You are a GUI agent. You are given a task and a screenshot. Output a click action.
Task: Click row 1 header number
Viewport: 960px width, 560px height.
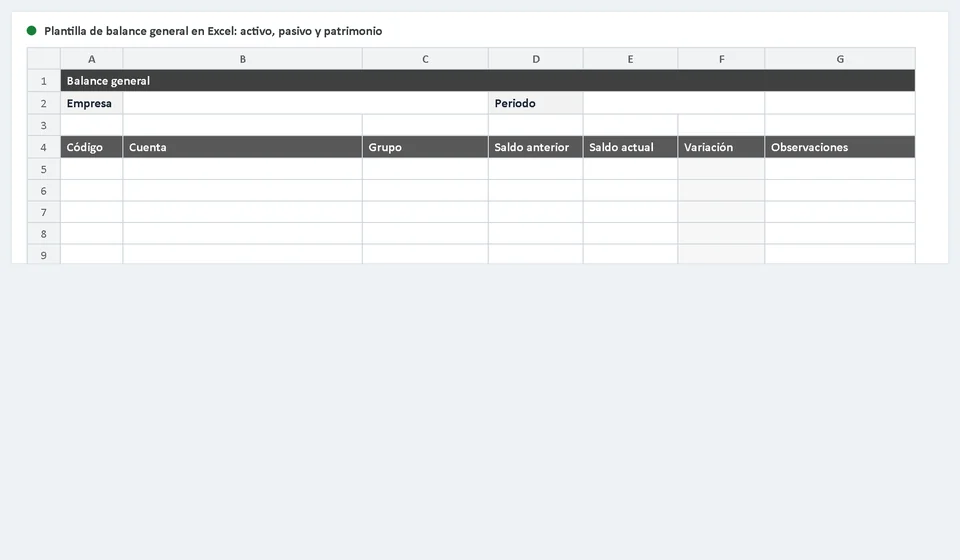(43, 81)
